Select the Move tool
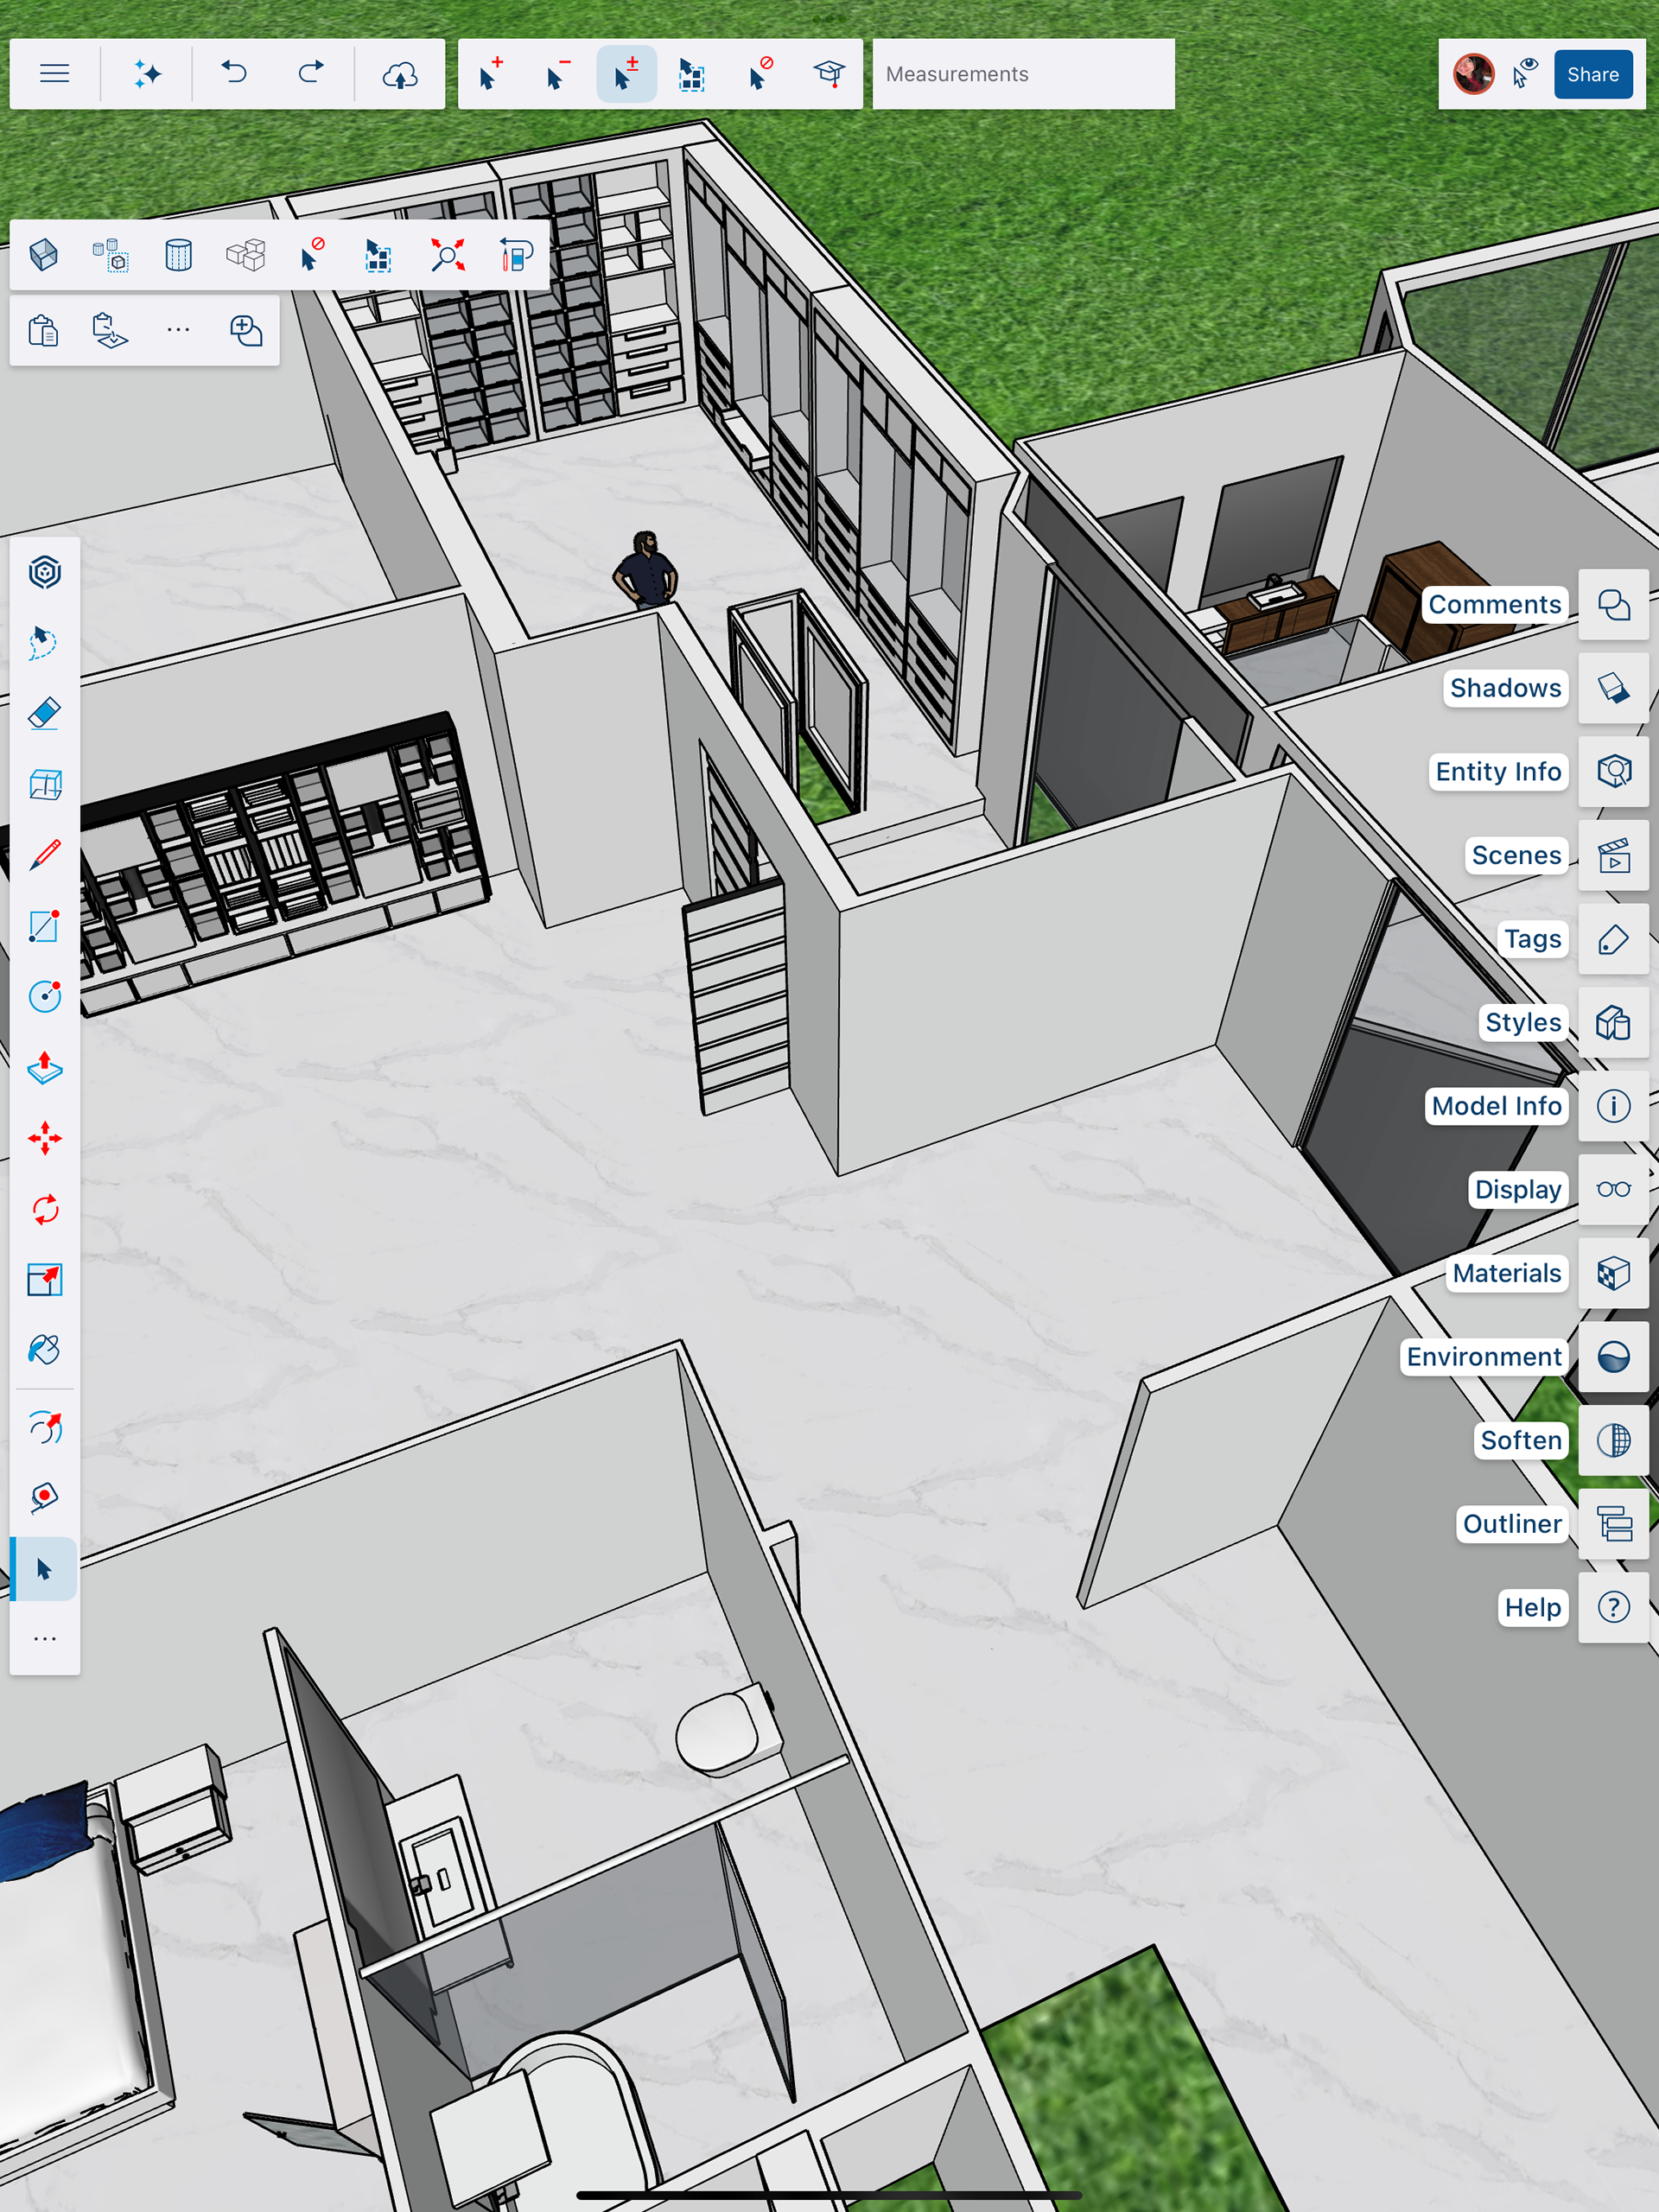 coord(45,1138)
